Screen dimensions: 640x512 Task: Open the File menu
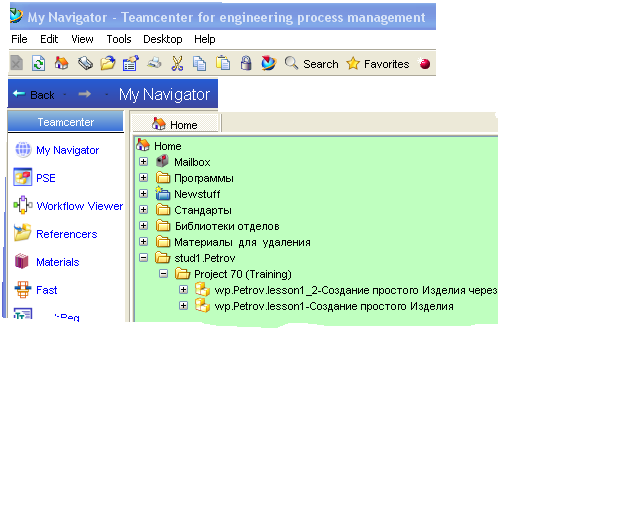click(x=19, y=39)
